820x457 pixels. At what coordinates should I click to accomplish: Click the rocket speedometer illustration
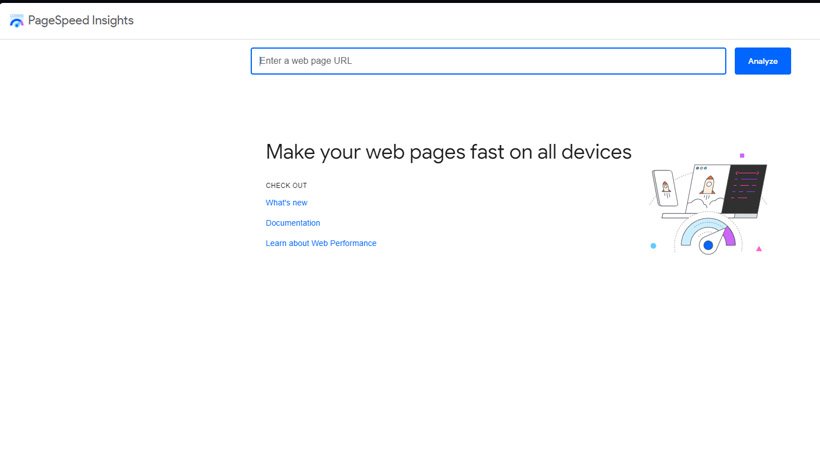pyautogui.click(x=708, y=204)
